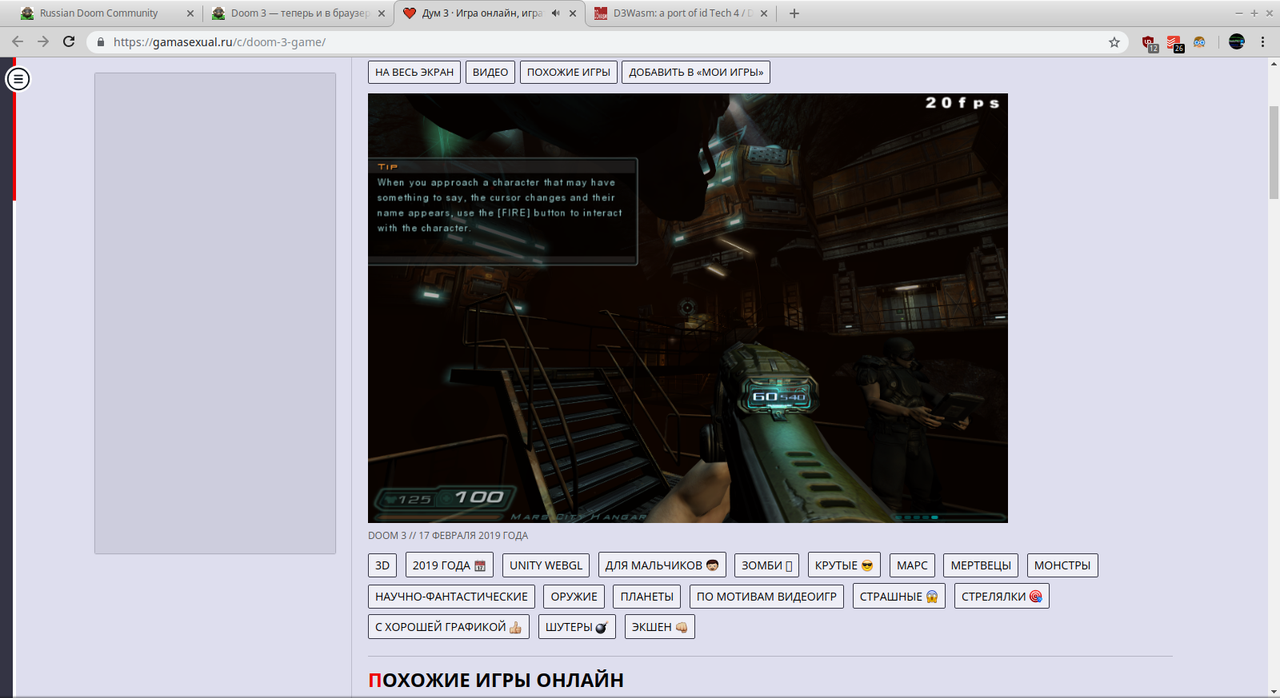Click the browser back arrow
The image size is (1280, 698).
click(x=17, y=42)
